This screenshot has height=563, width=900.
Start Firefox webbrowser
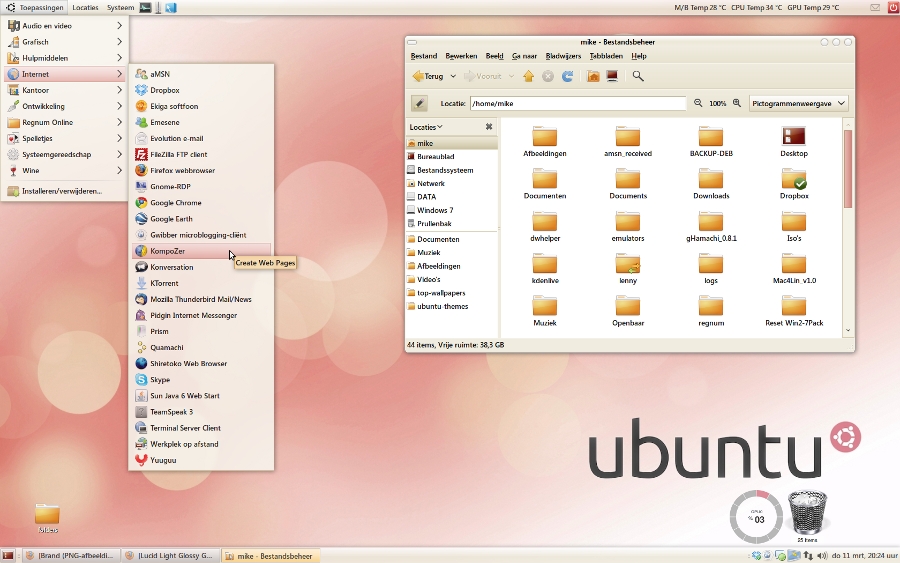(x=201, y=170)
